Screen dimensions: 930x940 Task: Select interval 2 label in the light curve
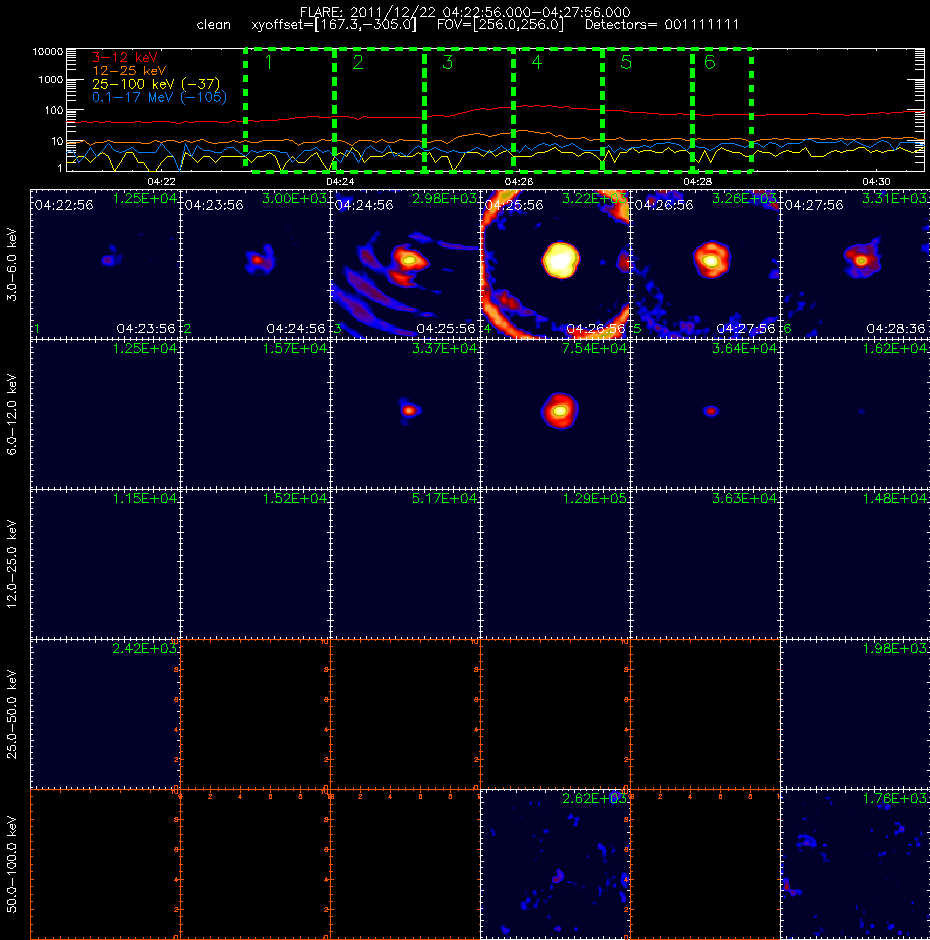(358, 62)
